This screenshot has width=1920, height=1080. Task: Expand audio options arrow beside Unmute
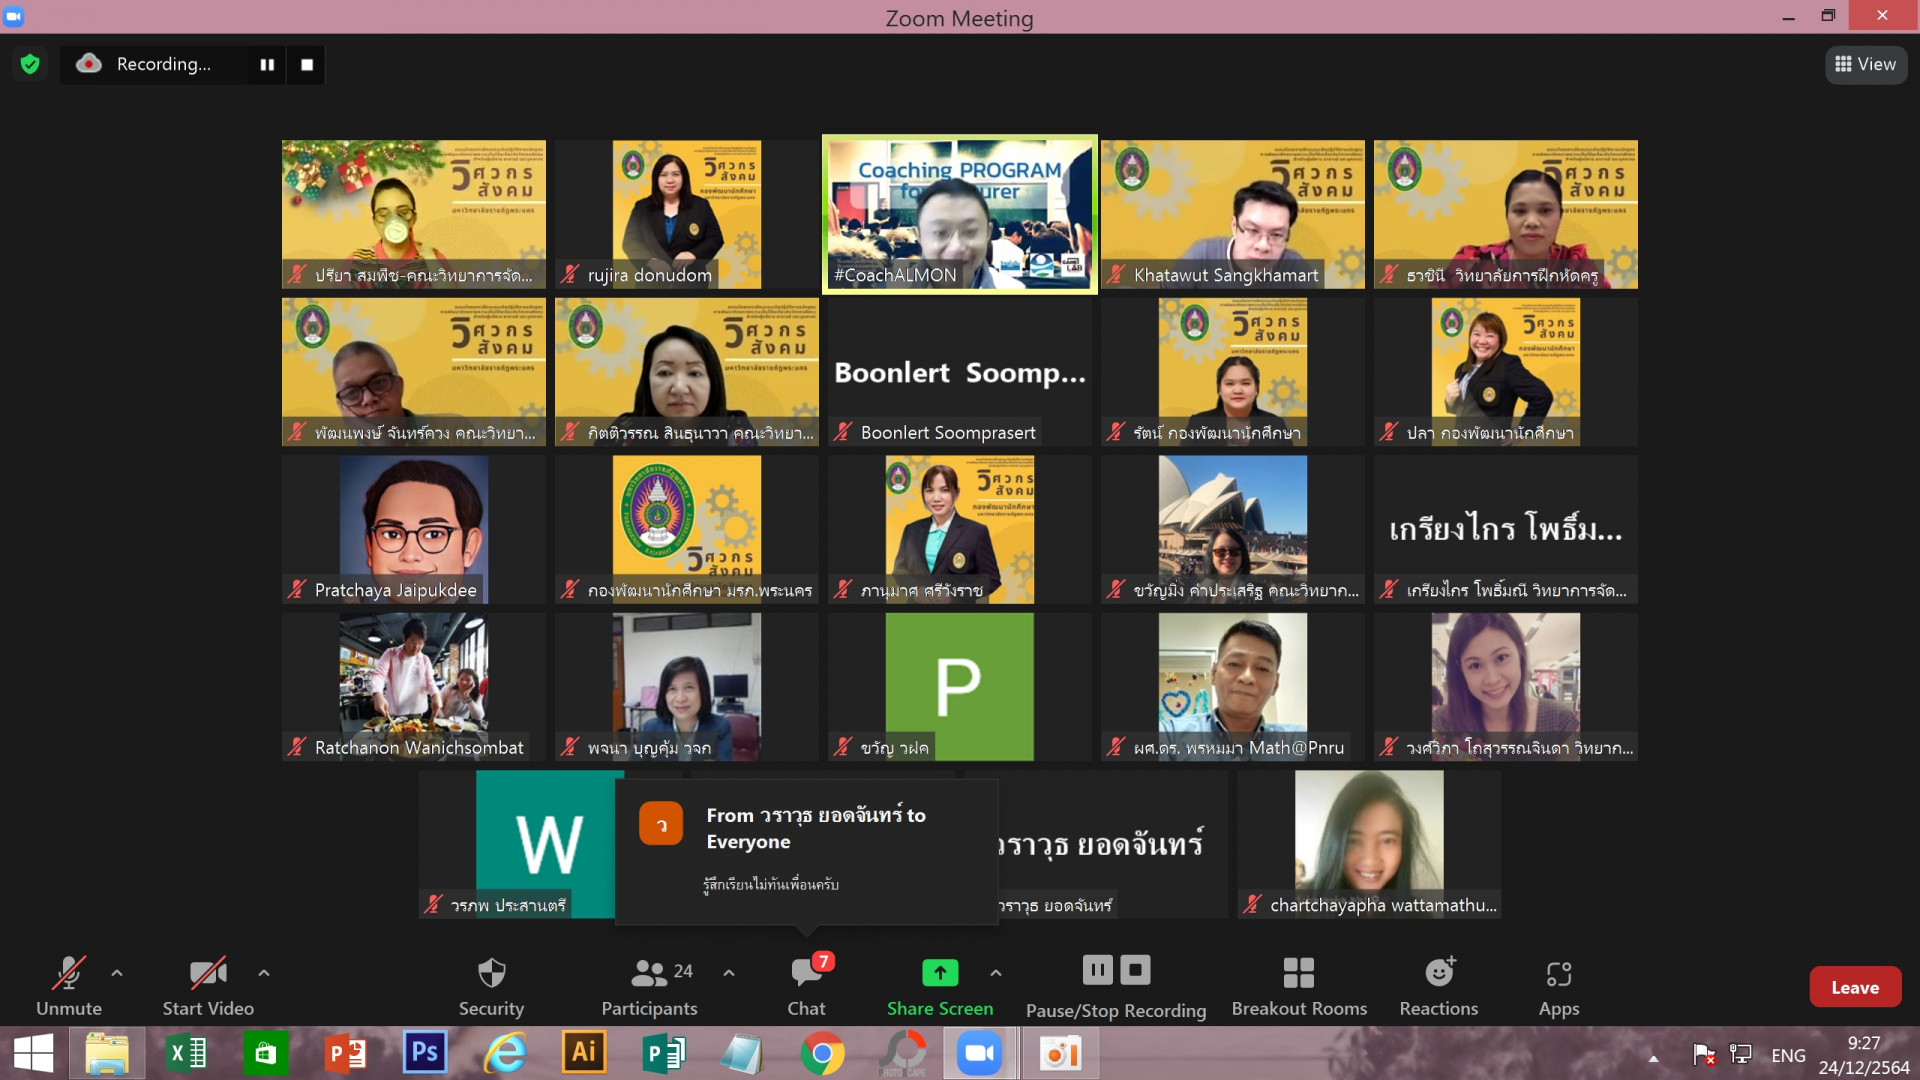117,972
